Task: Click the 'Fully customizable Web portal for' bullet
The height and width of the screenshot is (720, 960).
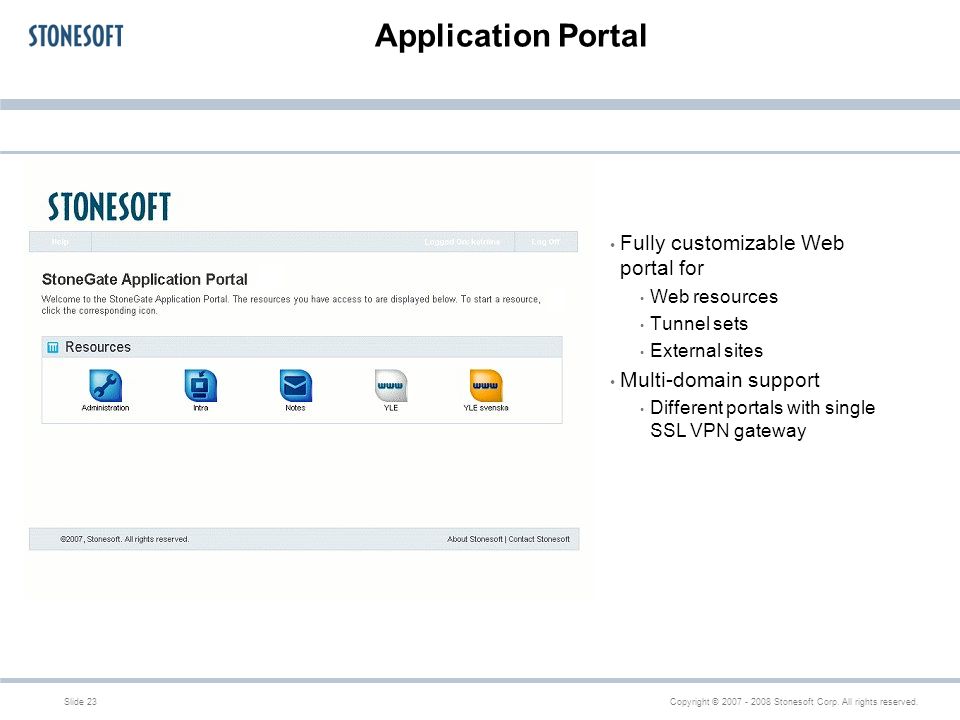Action: [x=732, y=255]
